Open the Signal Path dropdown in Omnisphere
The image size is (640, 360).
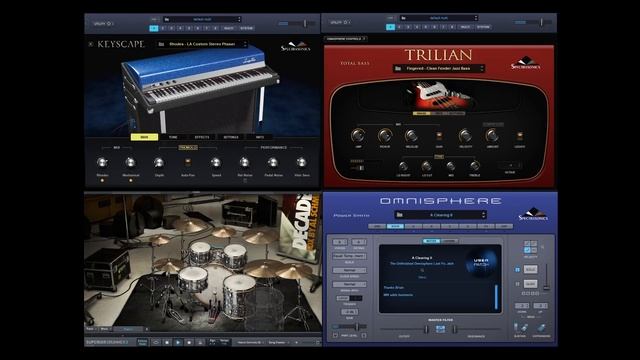click(349, 284)
